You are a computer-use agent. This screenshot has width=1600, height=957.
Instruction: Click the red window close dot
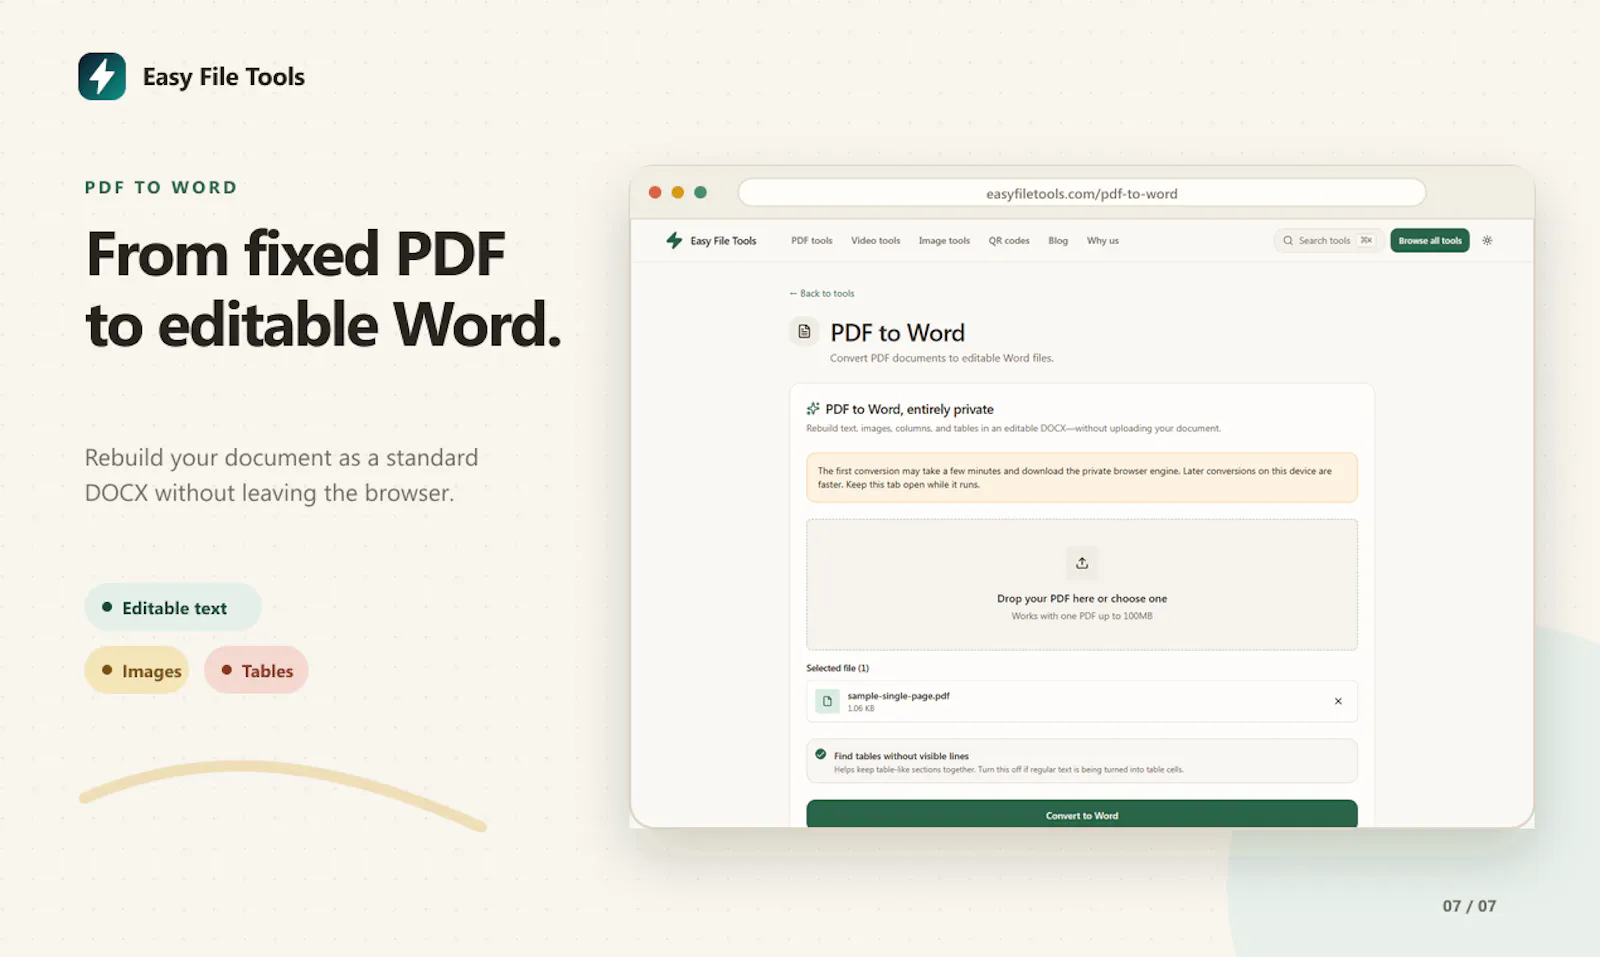point(655,192)
